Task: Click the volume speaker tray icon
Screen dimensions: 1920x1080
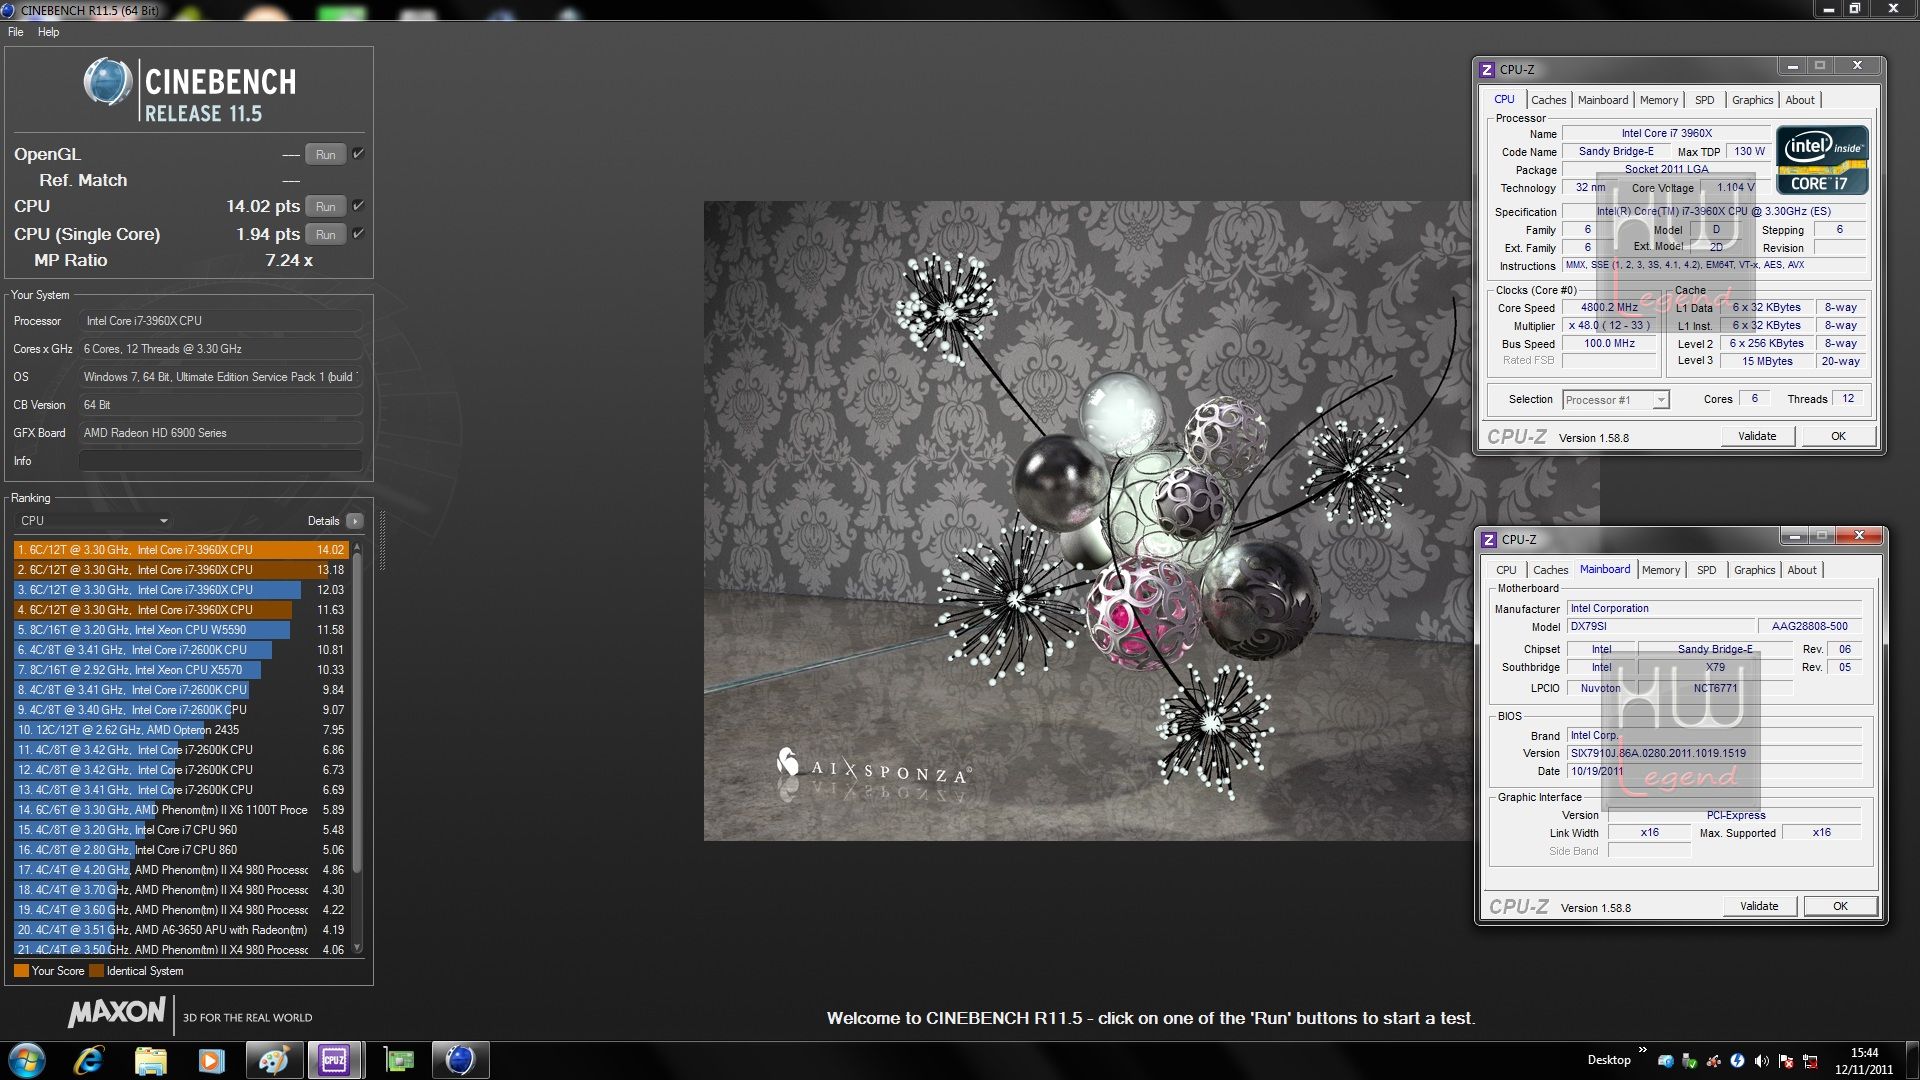Action: click(x=1761, y=1061)
